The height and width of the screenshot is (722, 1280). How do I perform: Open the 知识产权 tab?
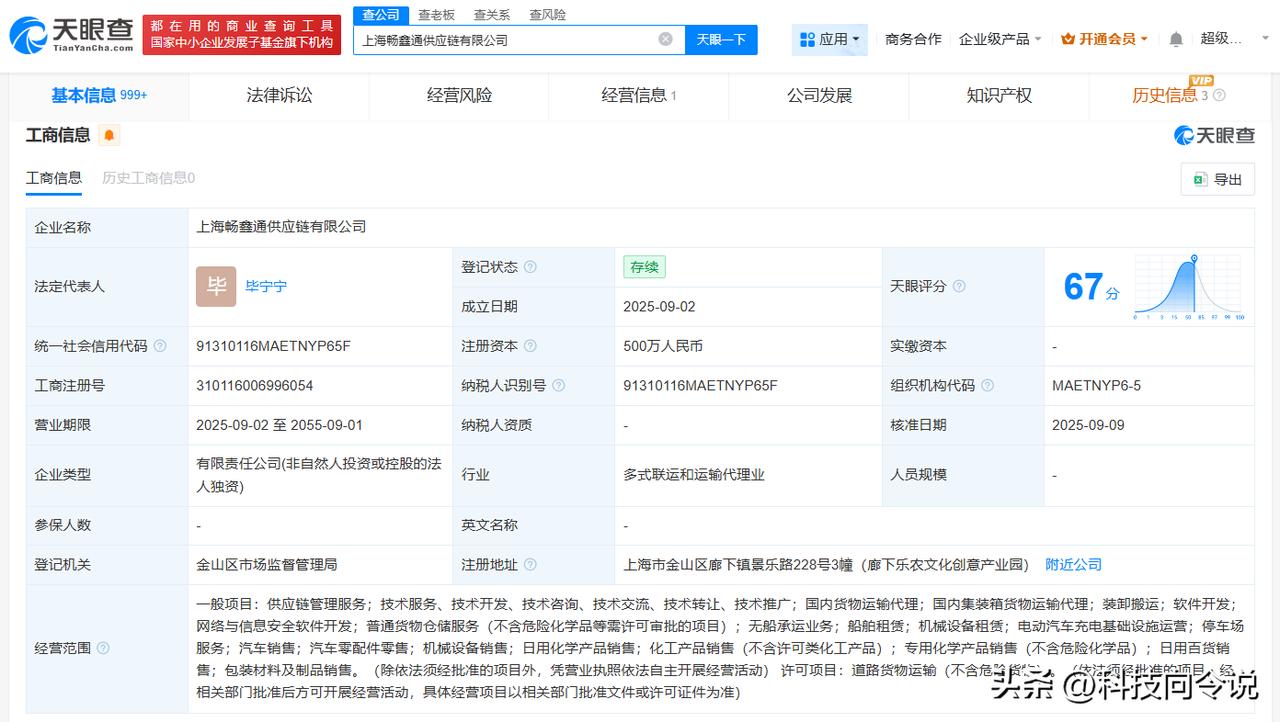pos(999,95)
